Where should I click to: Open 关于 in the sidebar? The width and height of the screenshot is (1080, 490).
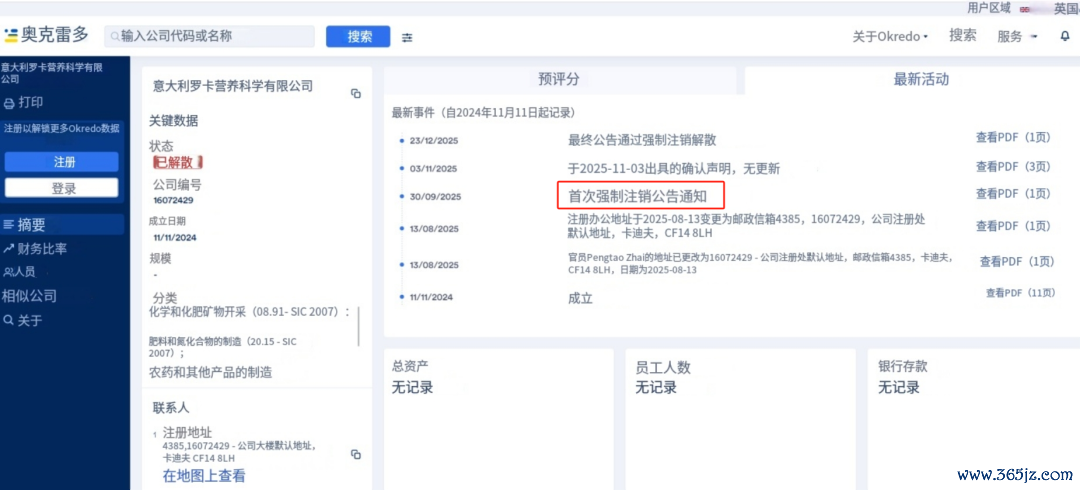(x=23, y=320)
